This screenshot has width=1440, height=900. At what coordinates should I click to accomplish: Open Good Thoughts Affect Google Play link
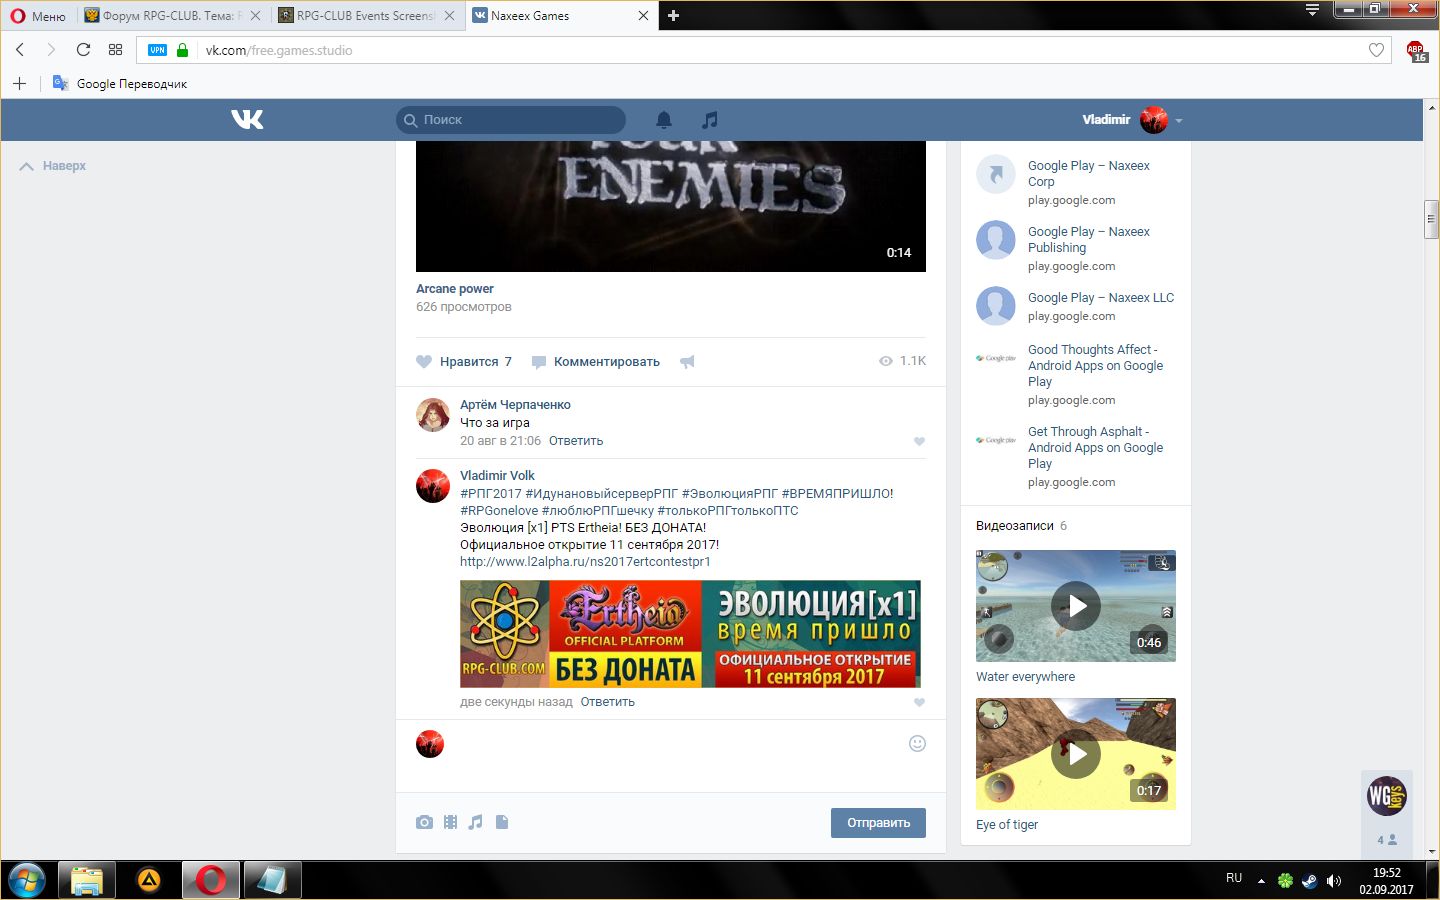pos(1095,366)
